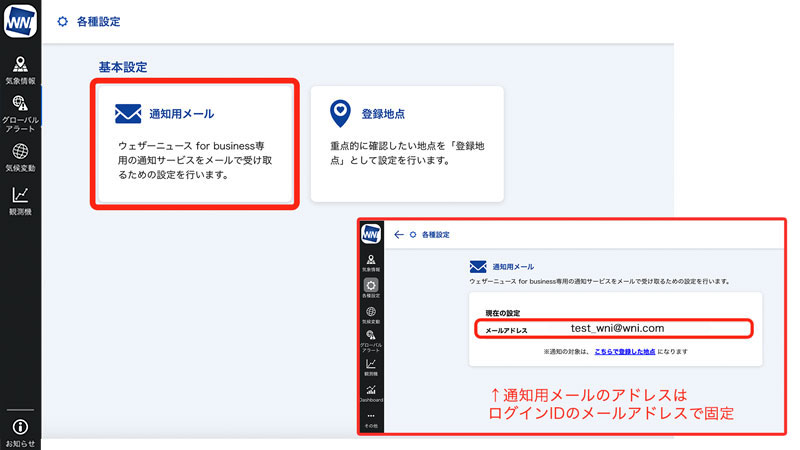Screen dimensions: 800x450
Task: Open the 登録地点 settings card
Action: tap(406, 144)
